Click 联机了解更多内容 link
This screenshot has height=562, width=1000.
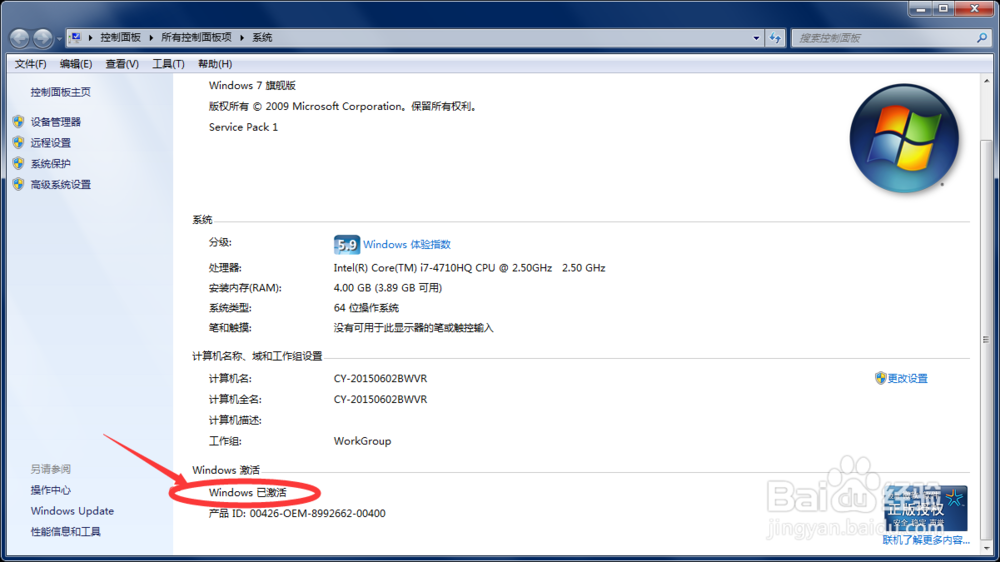pyautogui.click(x=926, y=540)
